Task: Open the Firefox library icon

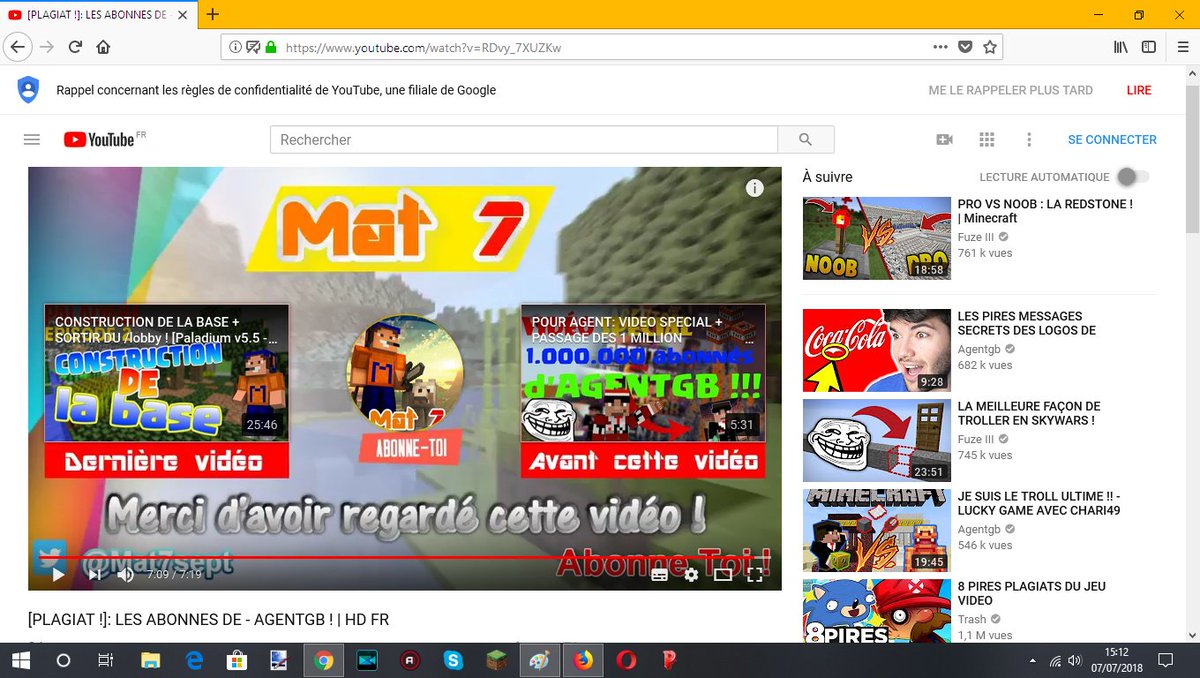Action: coord(1122,47)
